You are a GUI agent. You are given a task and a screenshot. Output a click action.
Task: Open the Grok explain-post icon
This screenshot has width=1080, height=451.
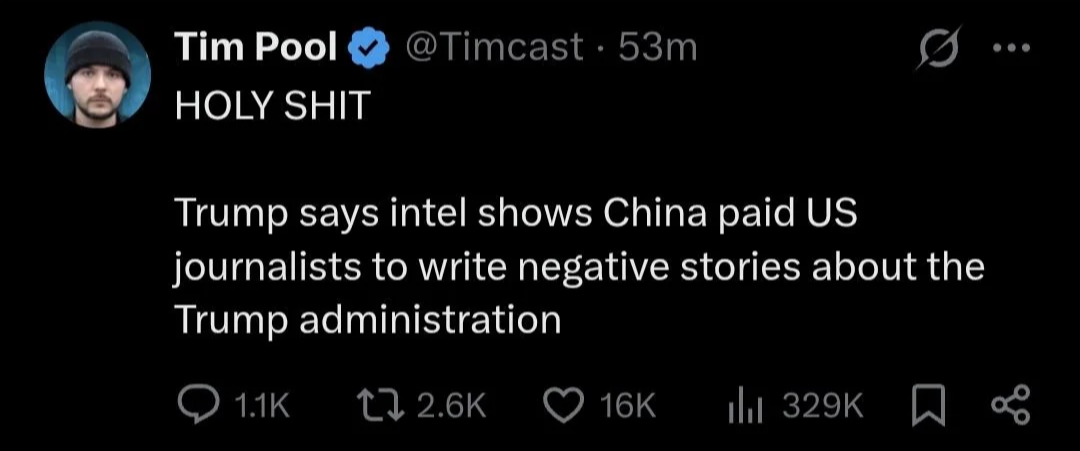(x=937, y=51)
